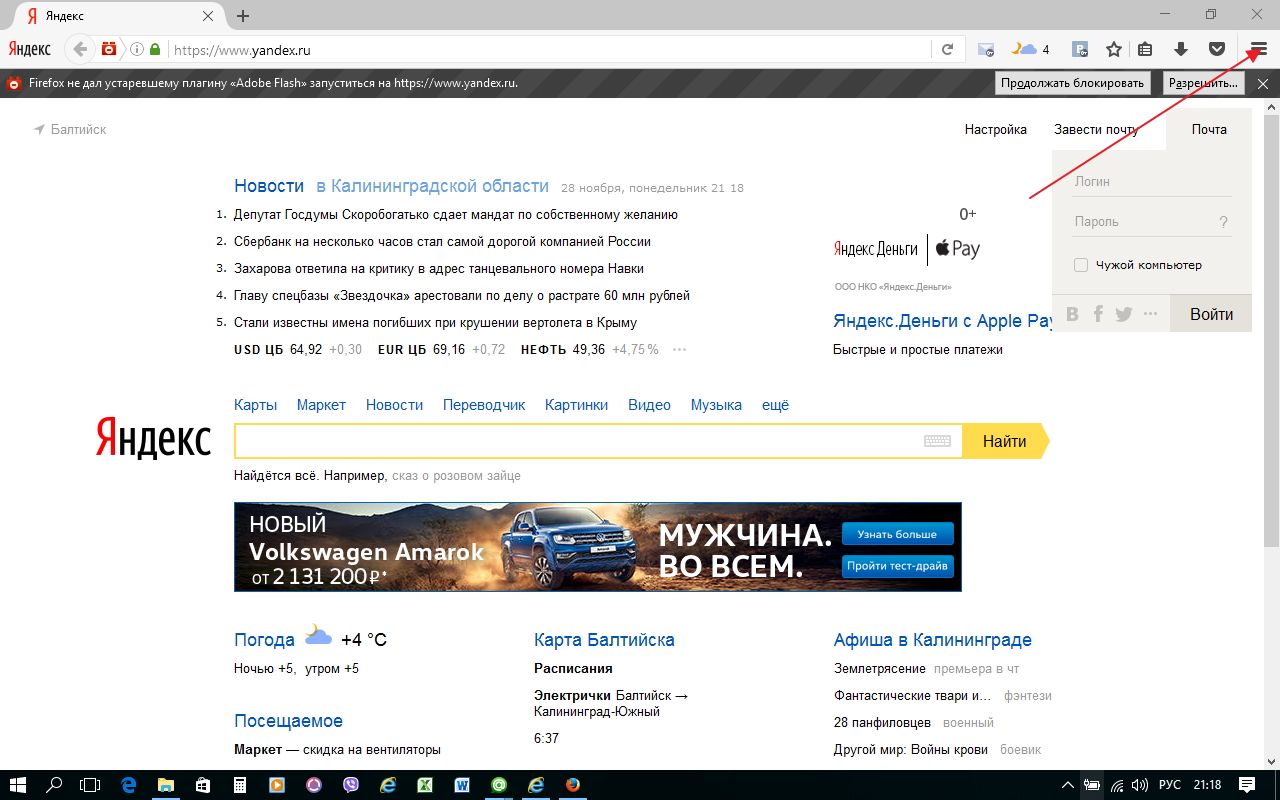Open the Посещаемое section link

pyautogui.click(x=288, y=721)
